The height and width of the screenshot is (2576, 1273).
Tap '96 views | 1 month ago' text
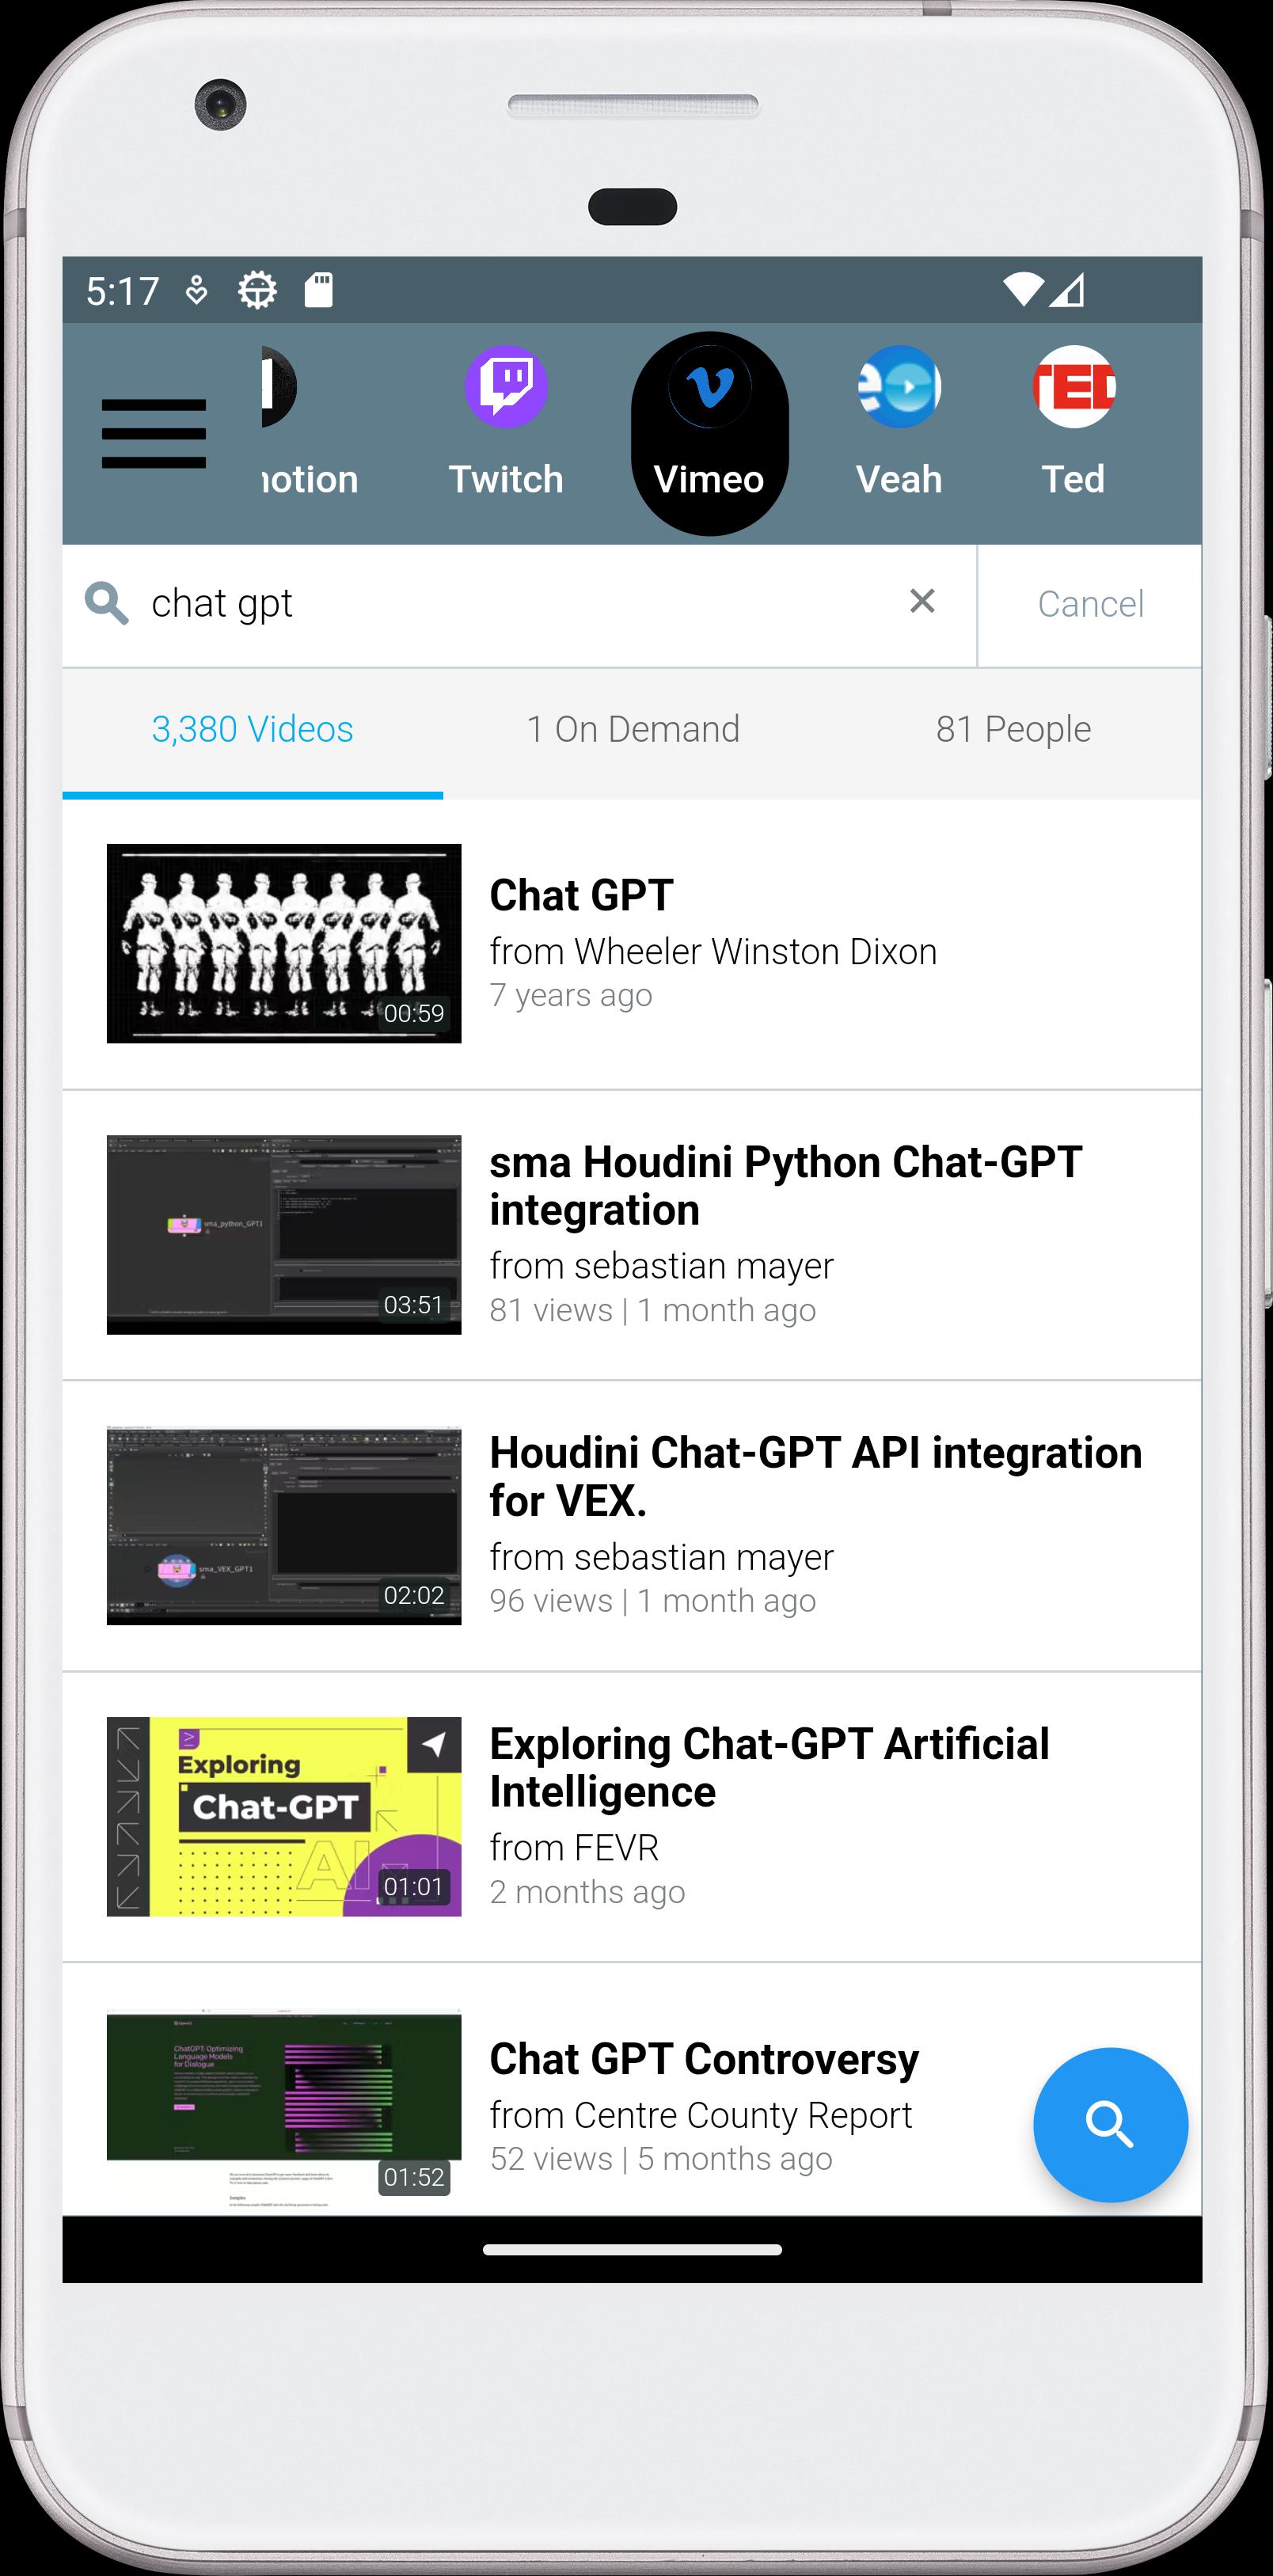tap(652, 1601)
